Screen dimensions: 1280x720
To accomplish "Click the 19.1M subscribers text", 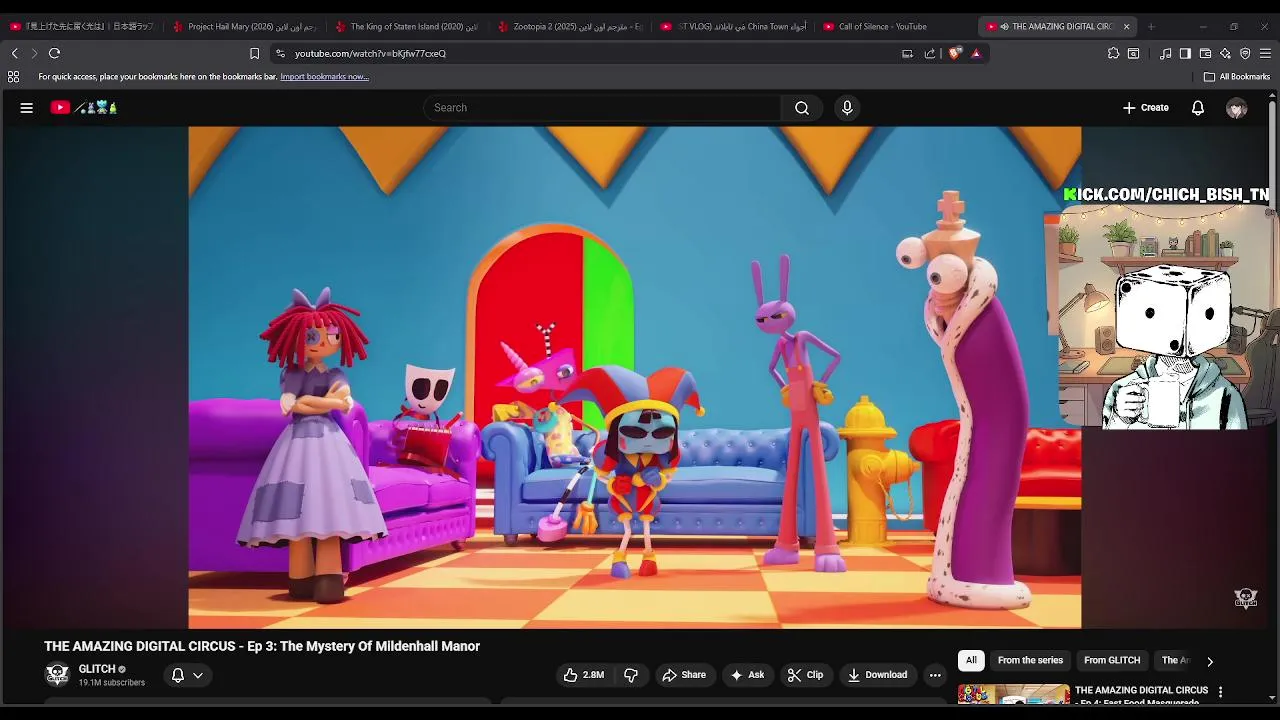I will point(112,683).
